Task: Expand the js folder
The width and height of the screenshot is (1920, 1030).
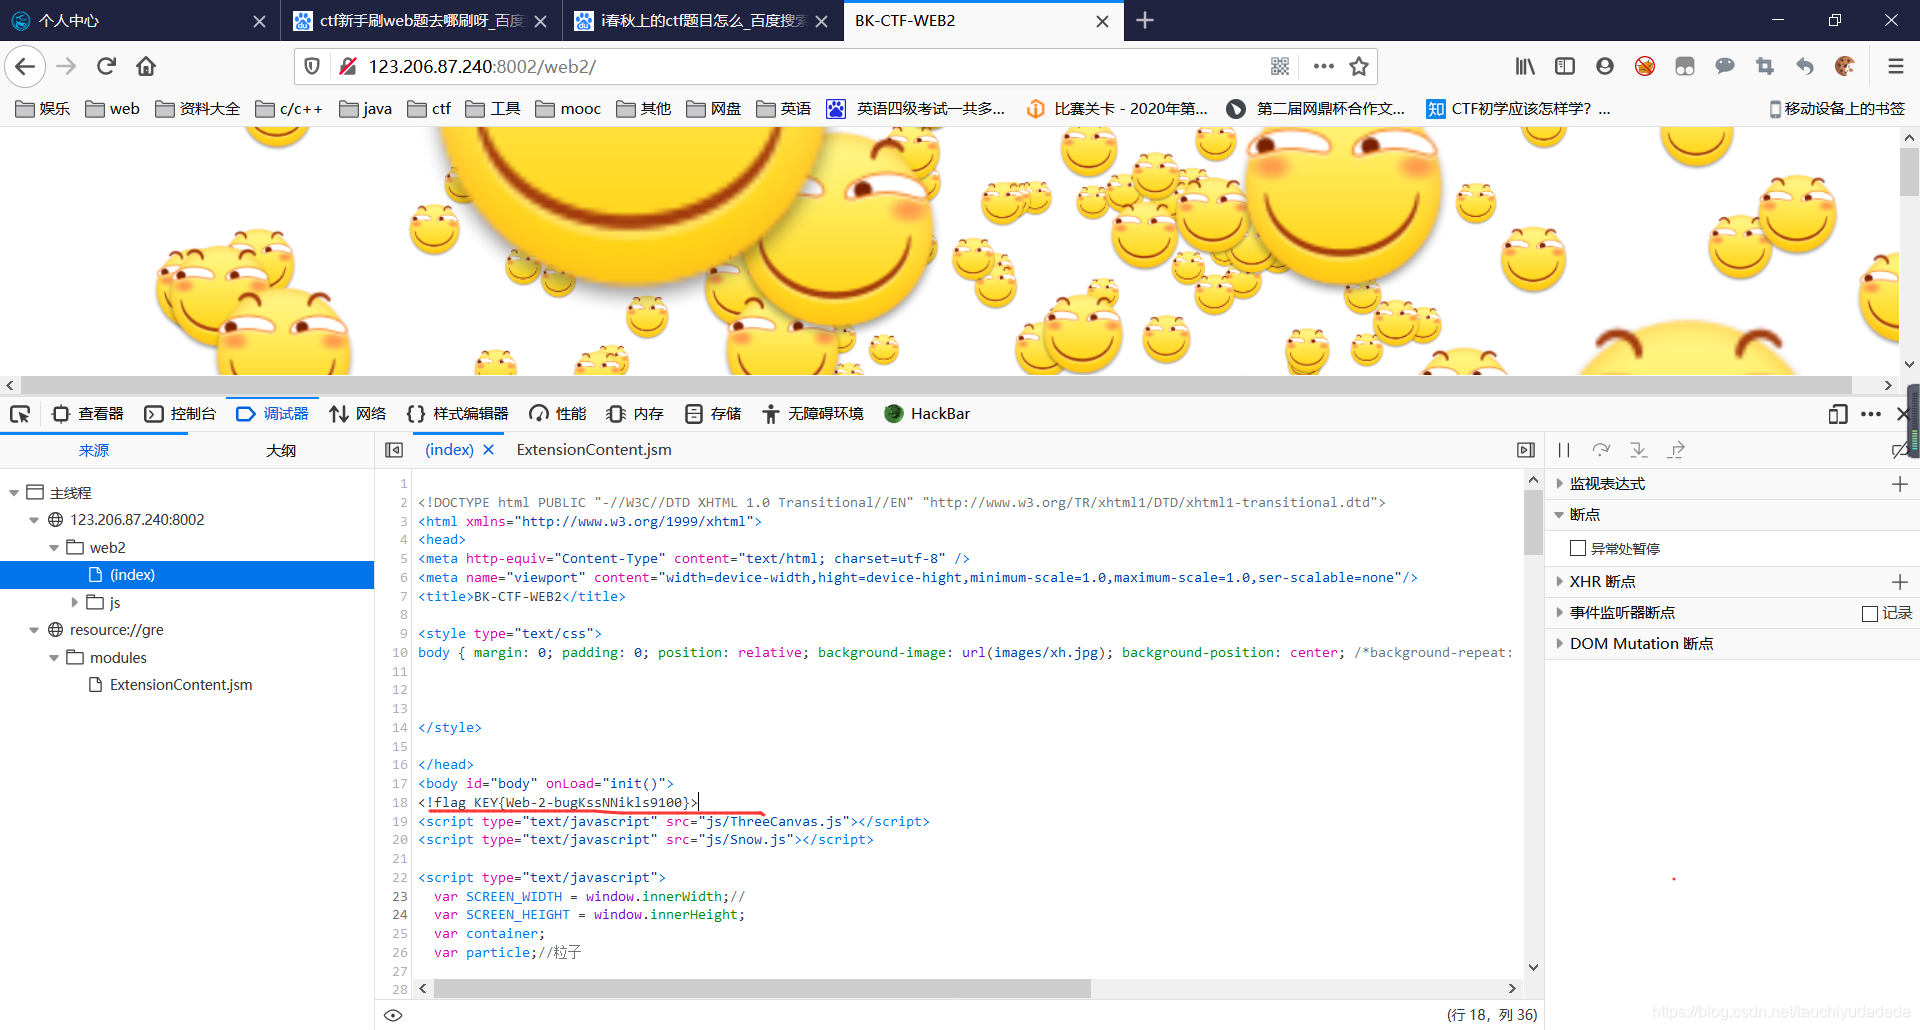Action: 74,602
